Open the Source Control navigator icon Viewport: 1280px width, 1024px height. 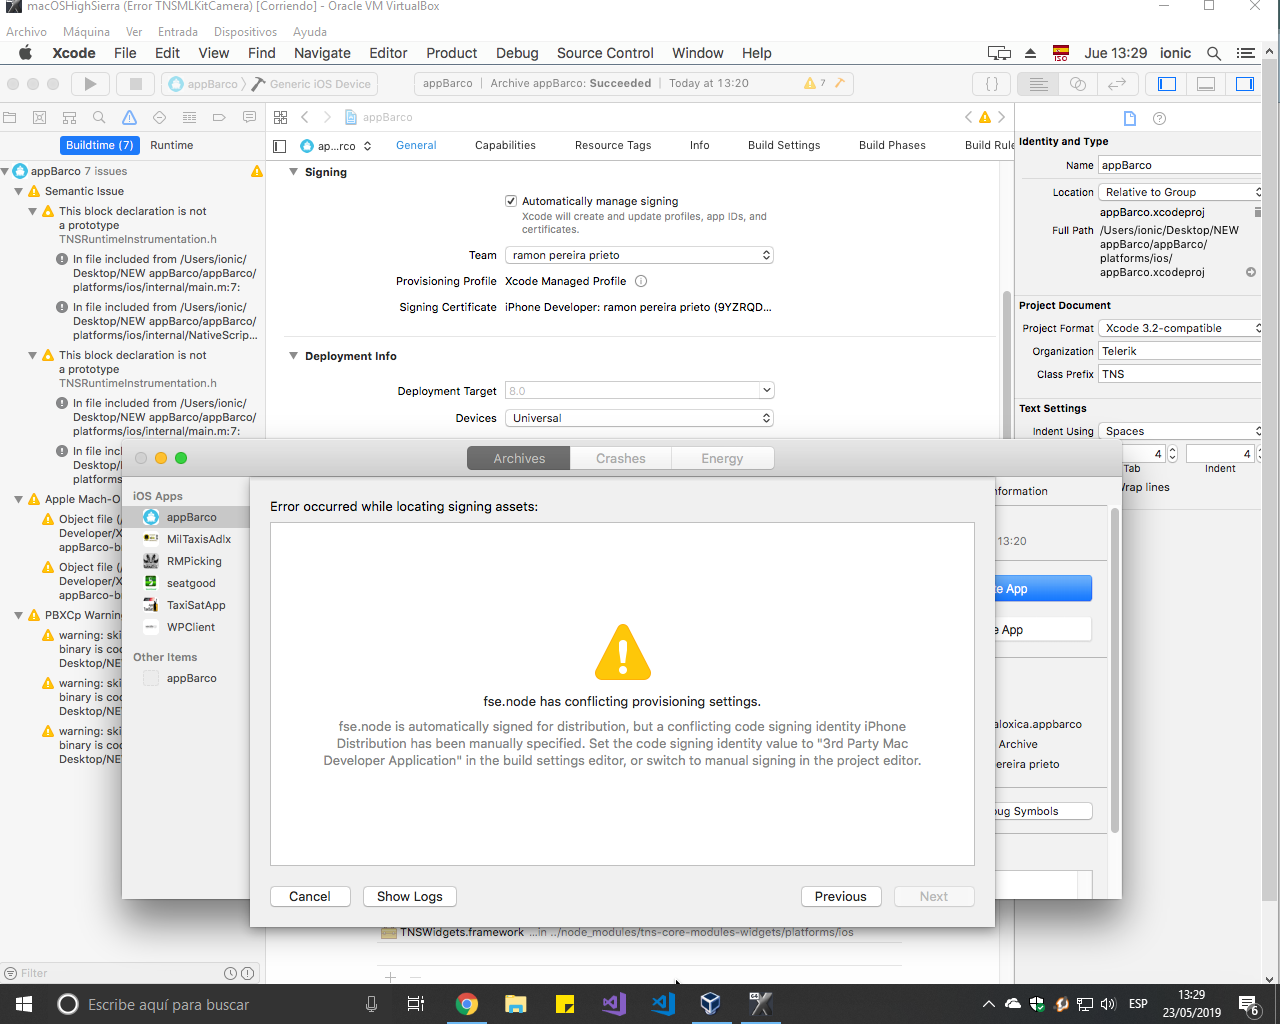(x=39, y=117)
